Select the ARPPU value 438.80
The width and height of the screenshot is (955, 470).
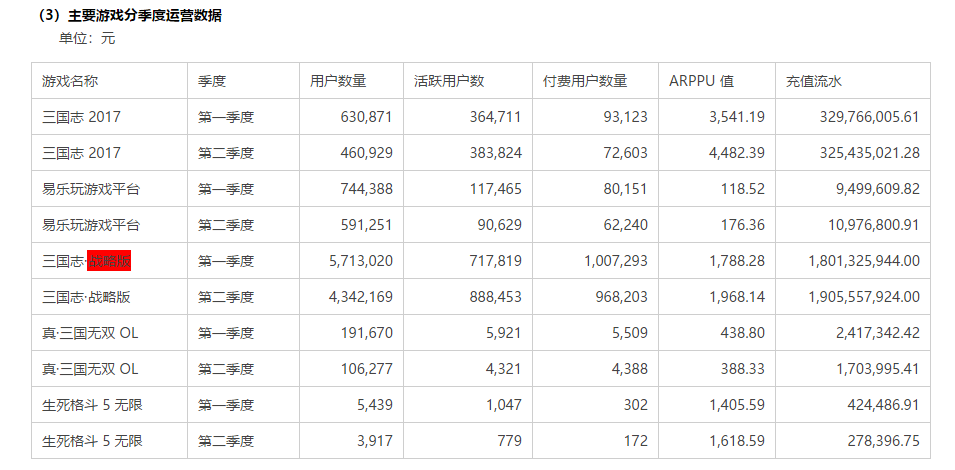click(745, 334)
